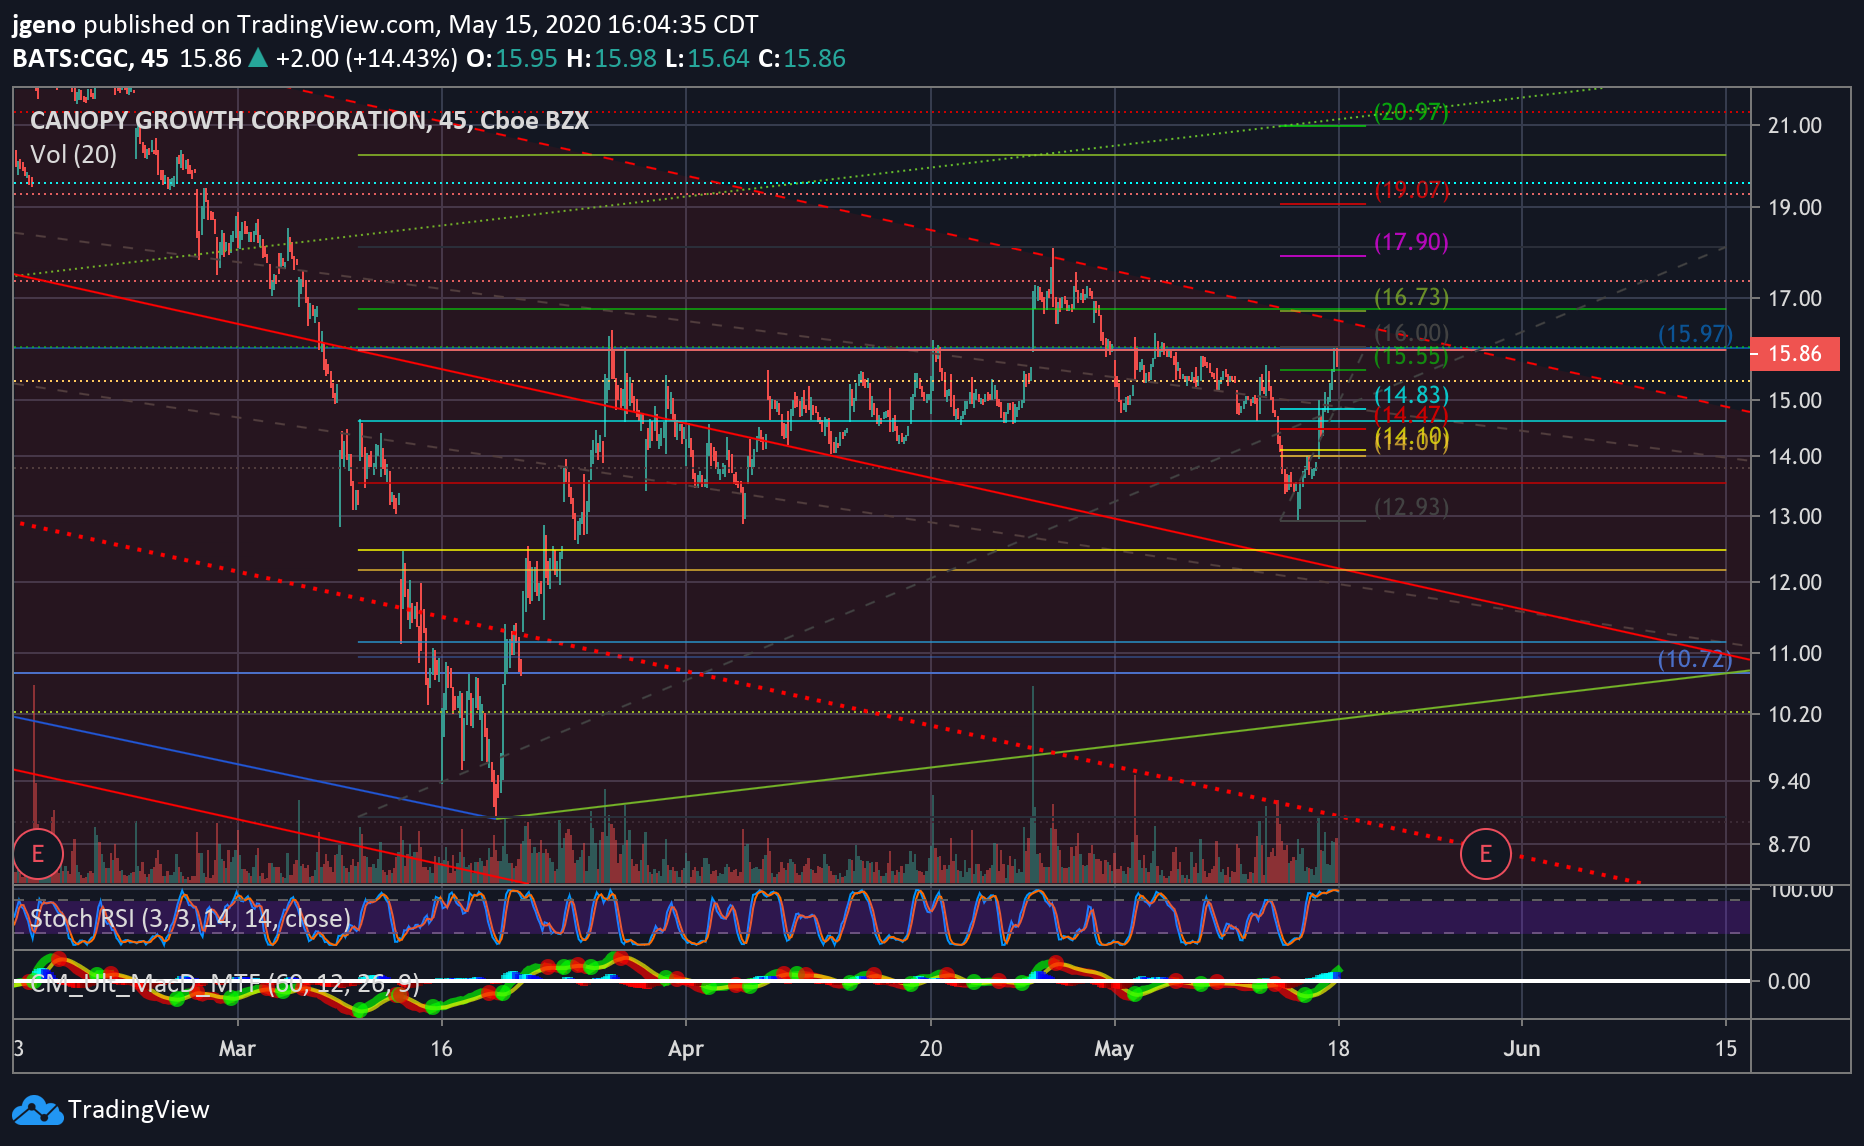Viewport: 1864px width, 1146px height.
Task: Click the BATS:CGC, 45 ticker text
Action: click(91, 58)
